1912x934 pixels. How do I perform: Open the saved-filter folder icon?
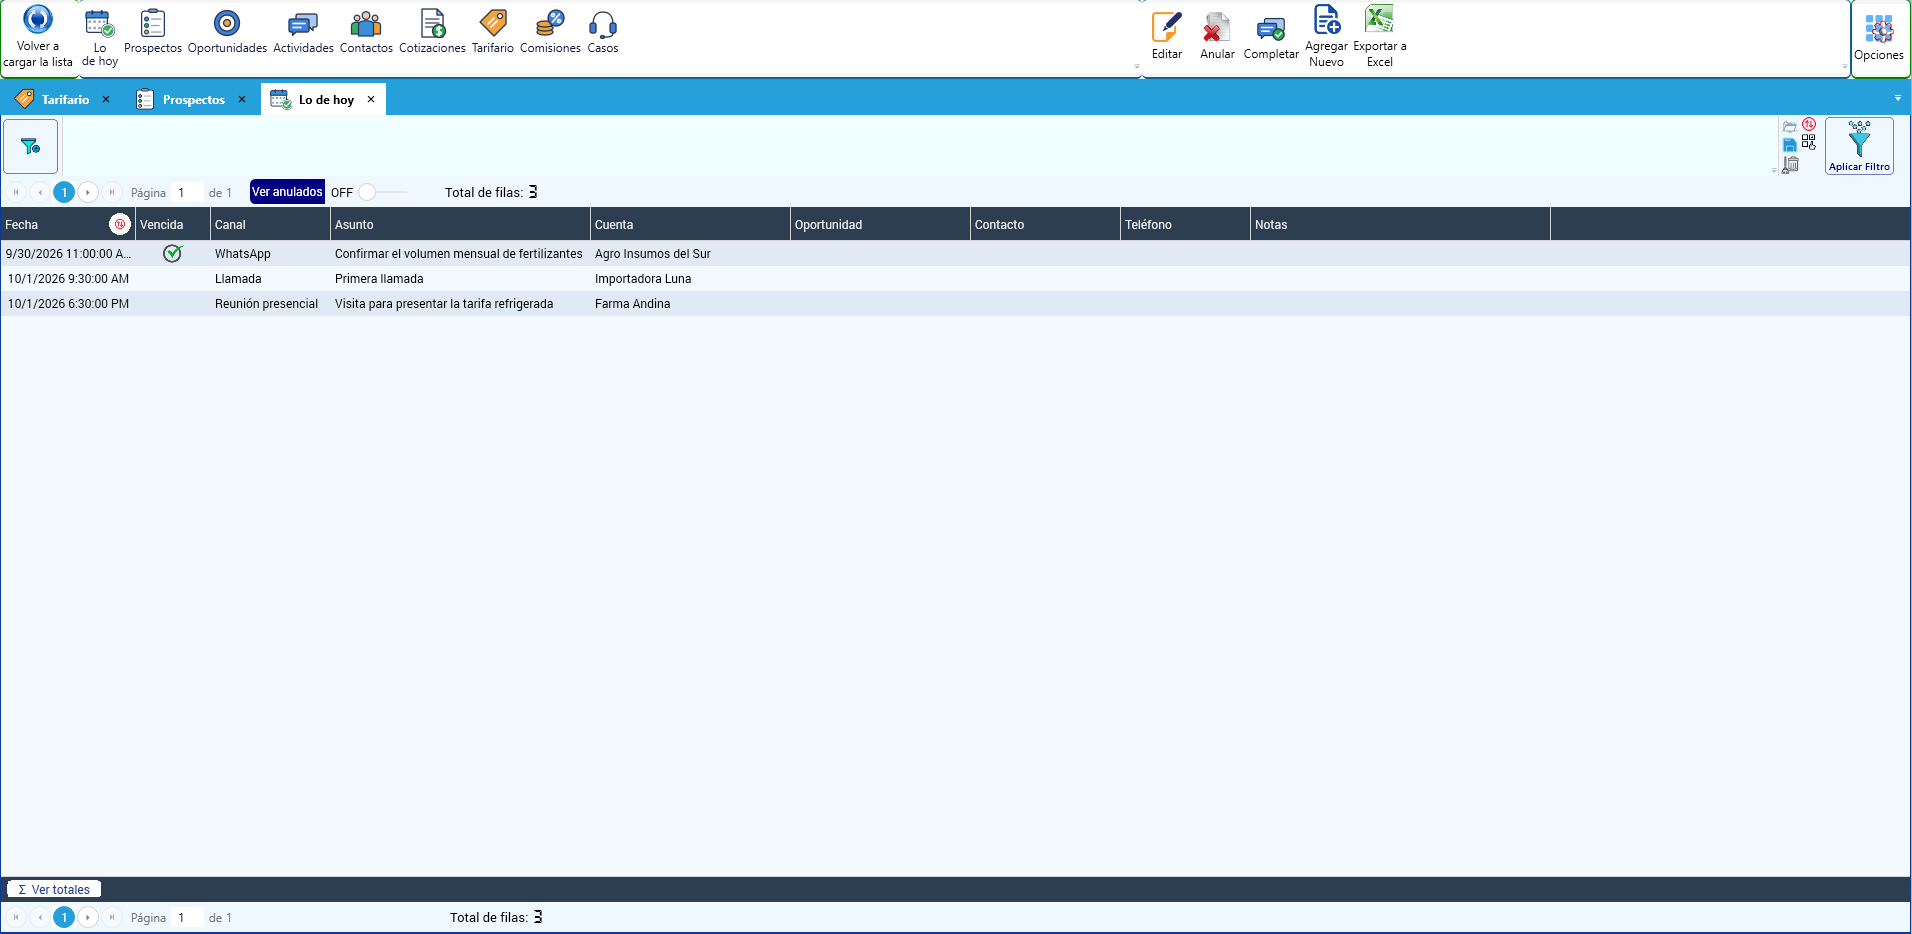[x=1790, y=127]
